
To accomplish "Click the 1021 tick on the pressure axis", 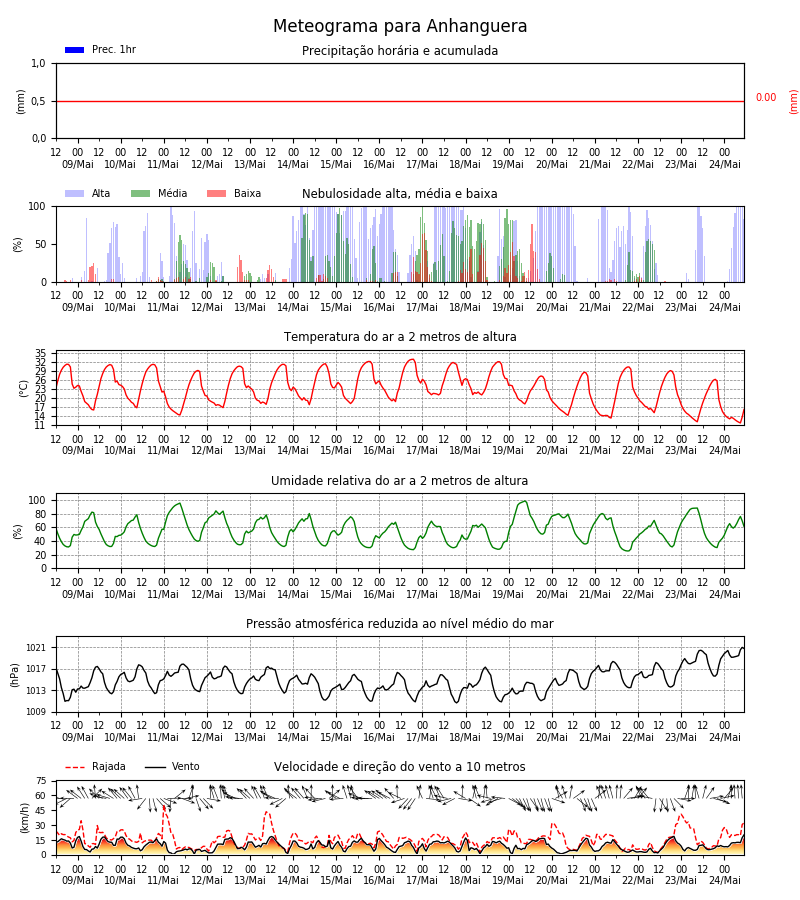I will 36,648.
